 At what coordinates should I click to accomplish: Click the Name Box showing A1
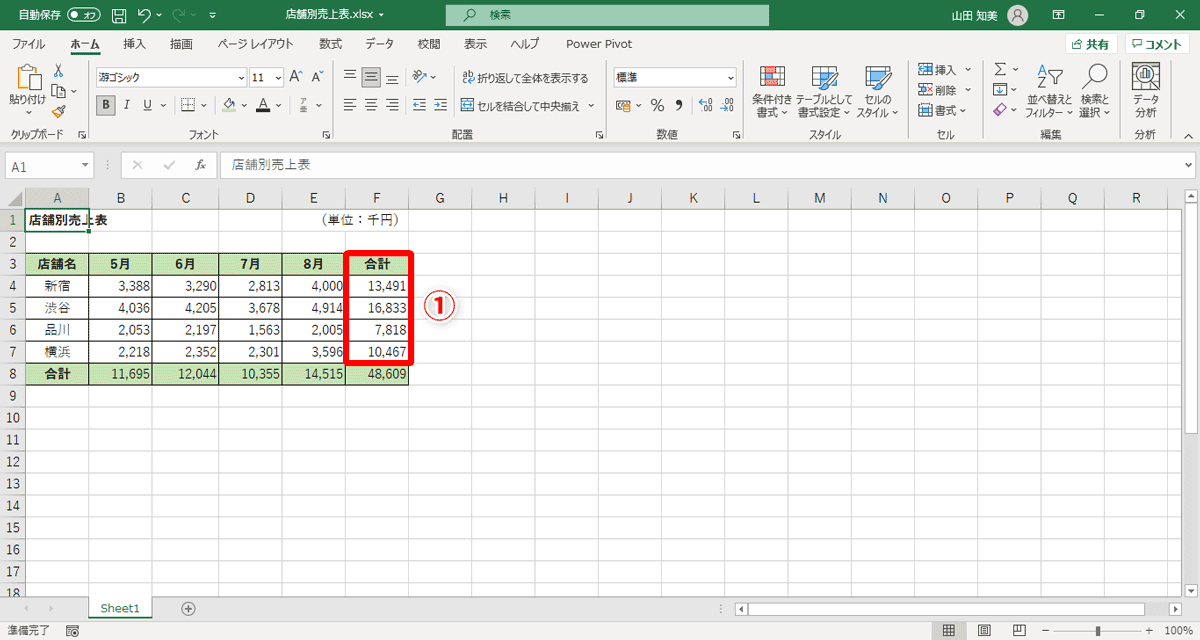[50, 166]
